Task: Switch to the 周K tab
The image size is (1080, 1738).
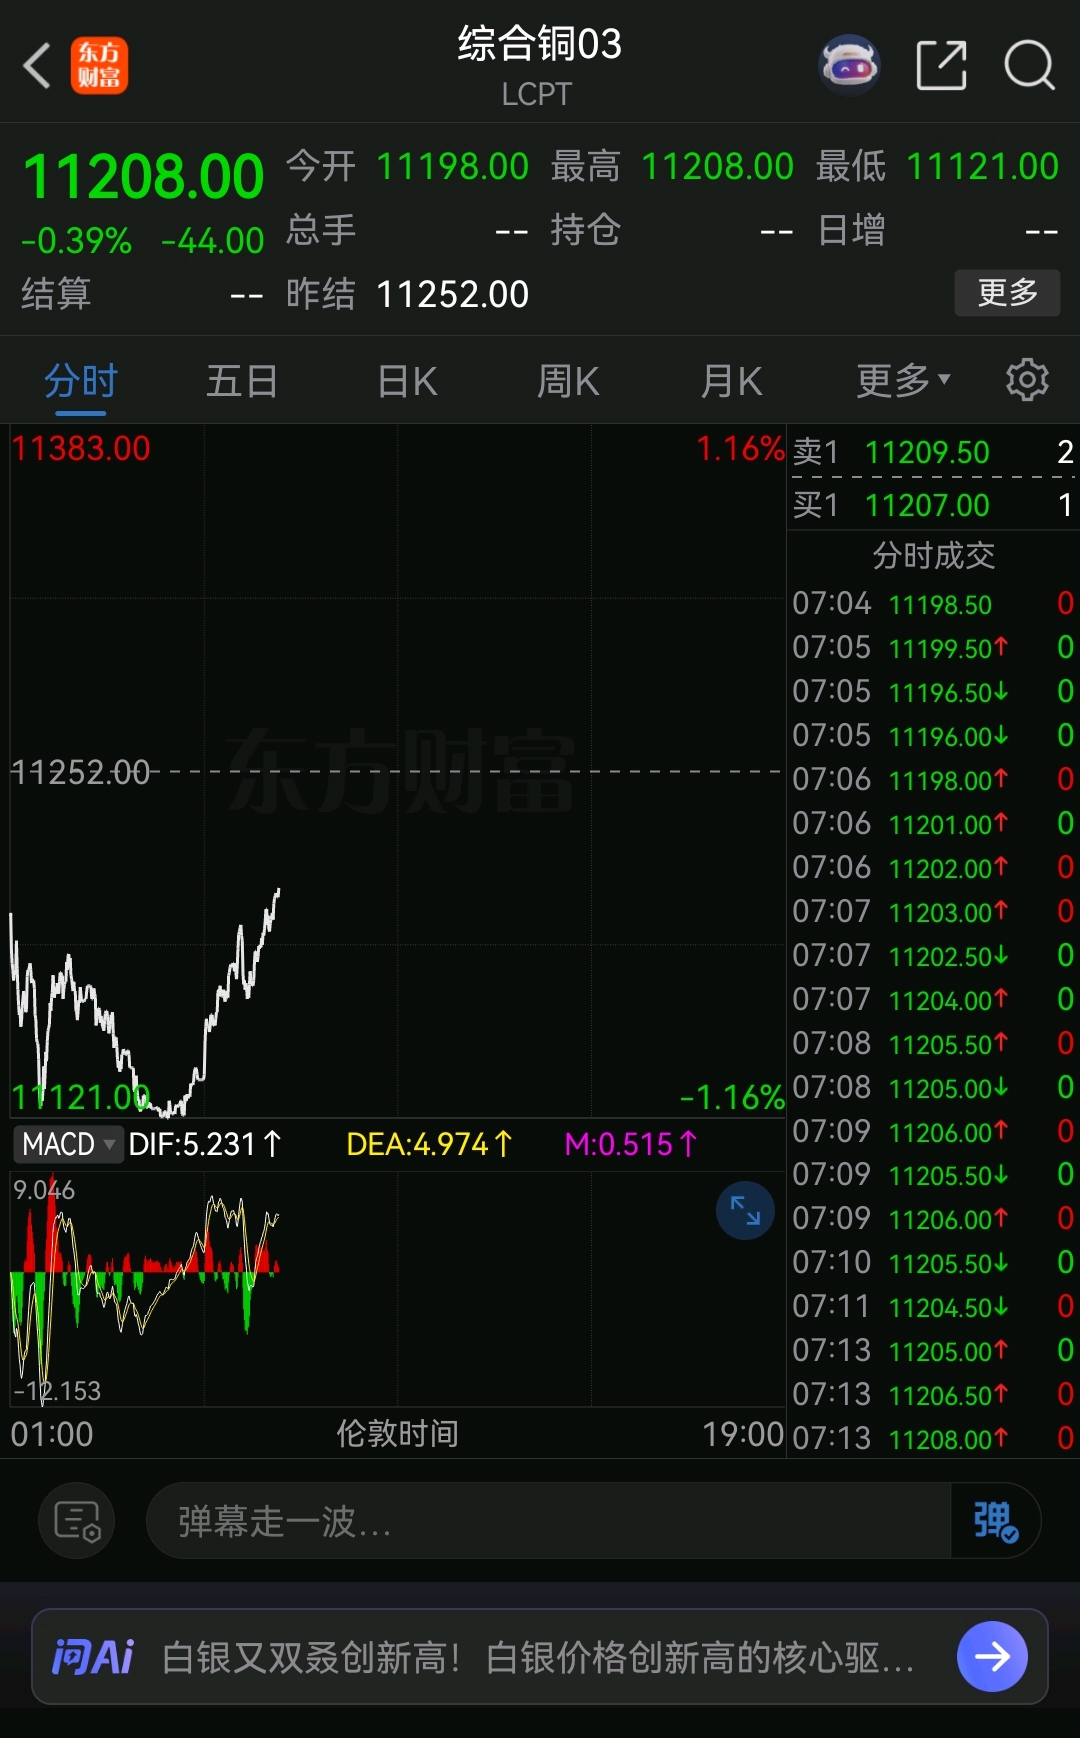Action: pos(568,381)
